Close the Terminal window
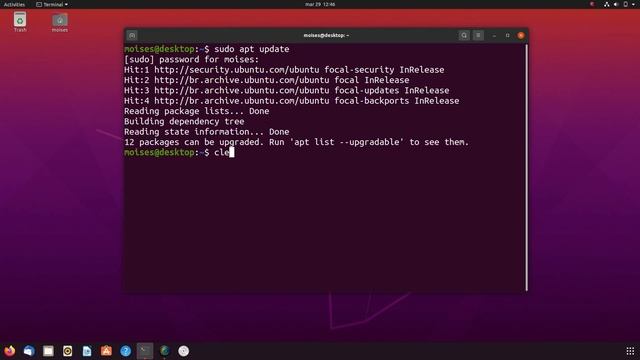 pos(521,36)
